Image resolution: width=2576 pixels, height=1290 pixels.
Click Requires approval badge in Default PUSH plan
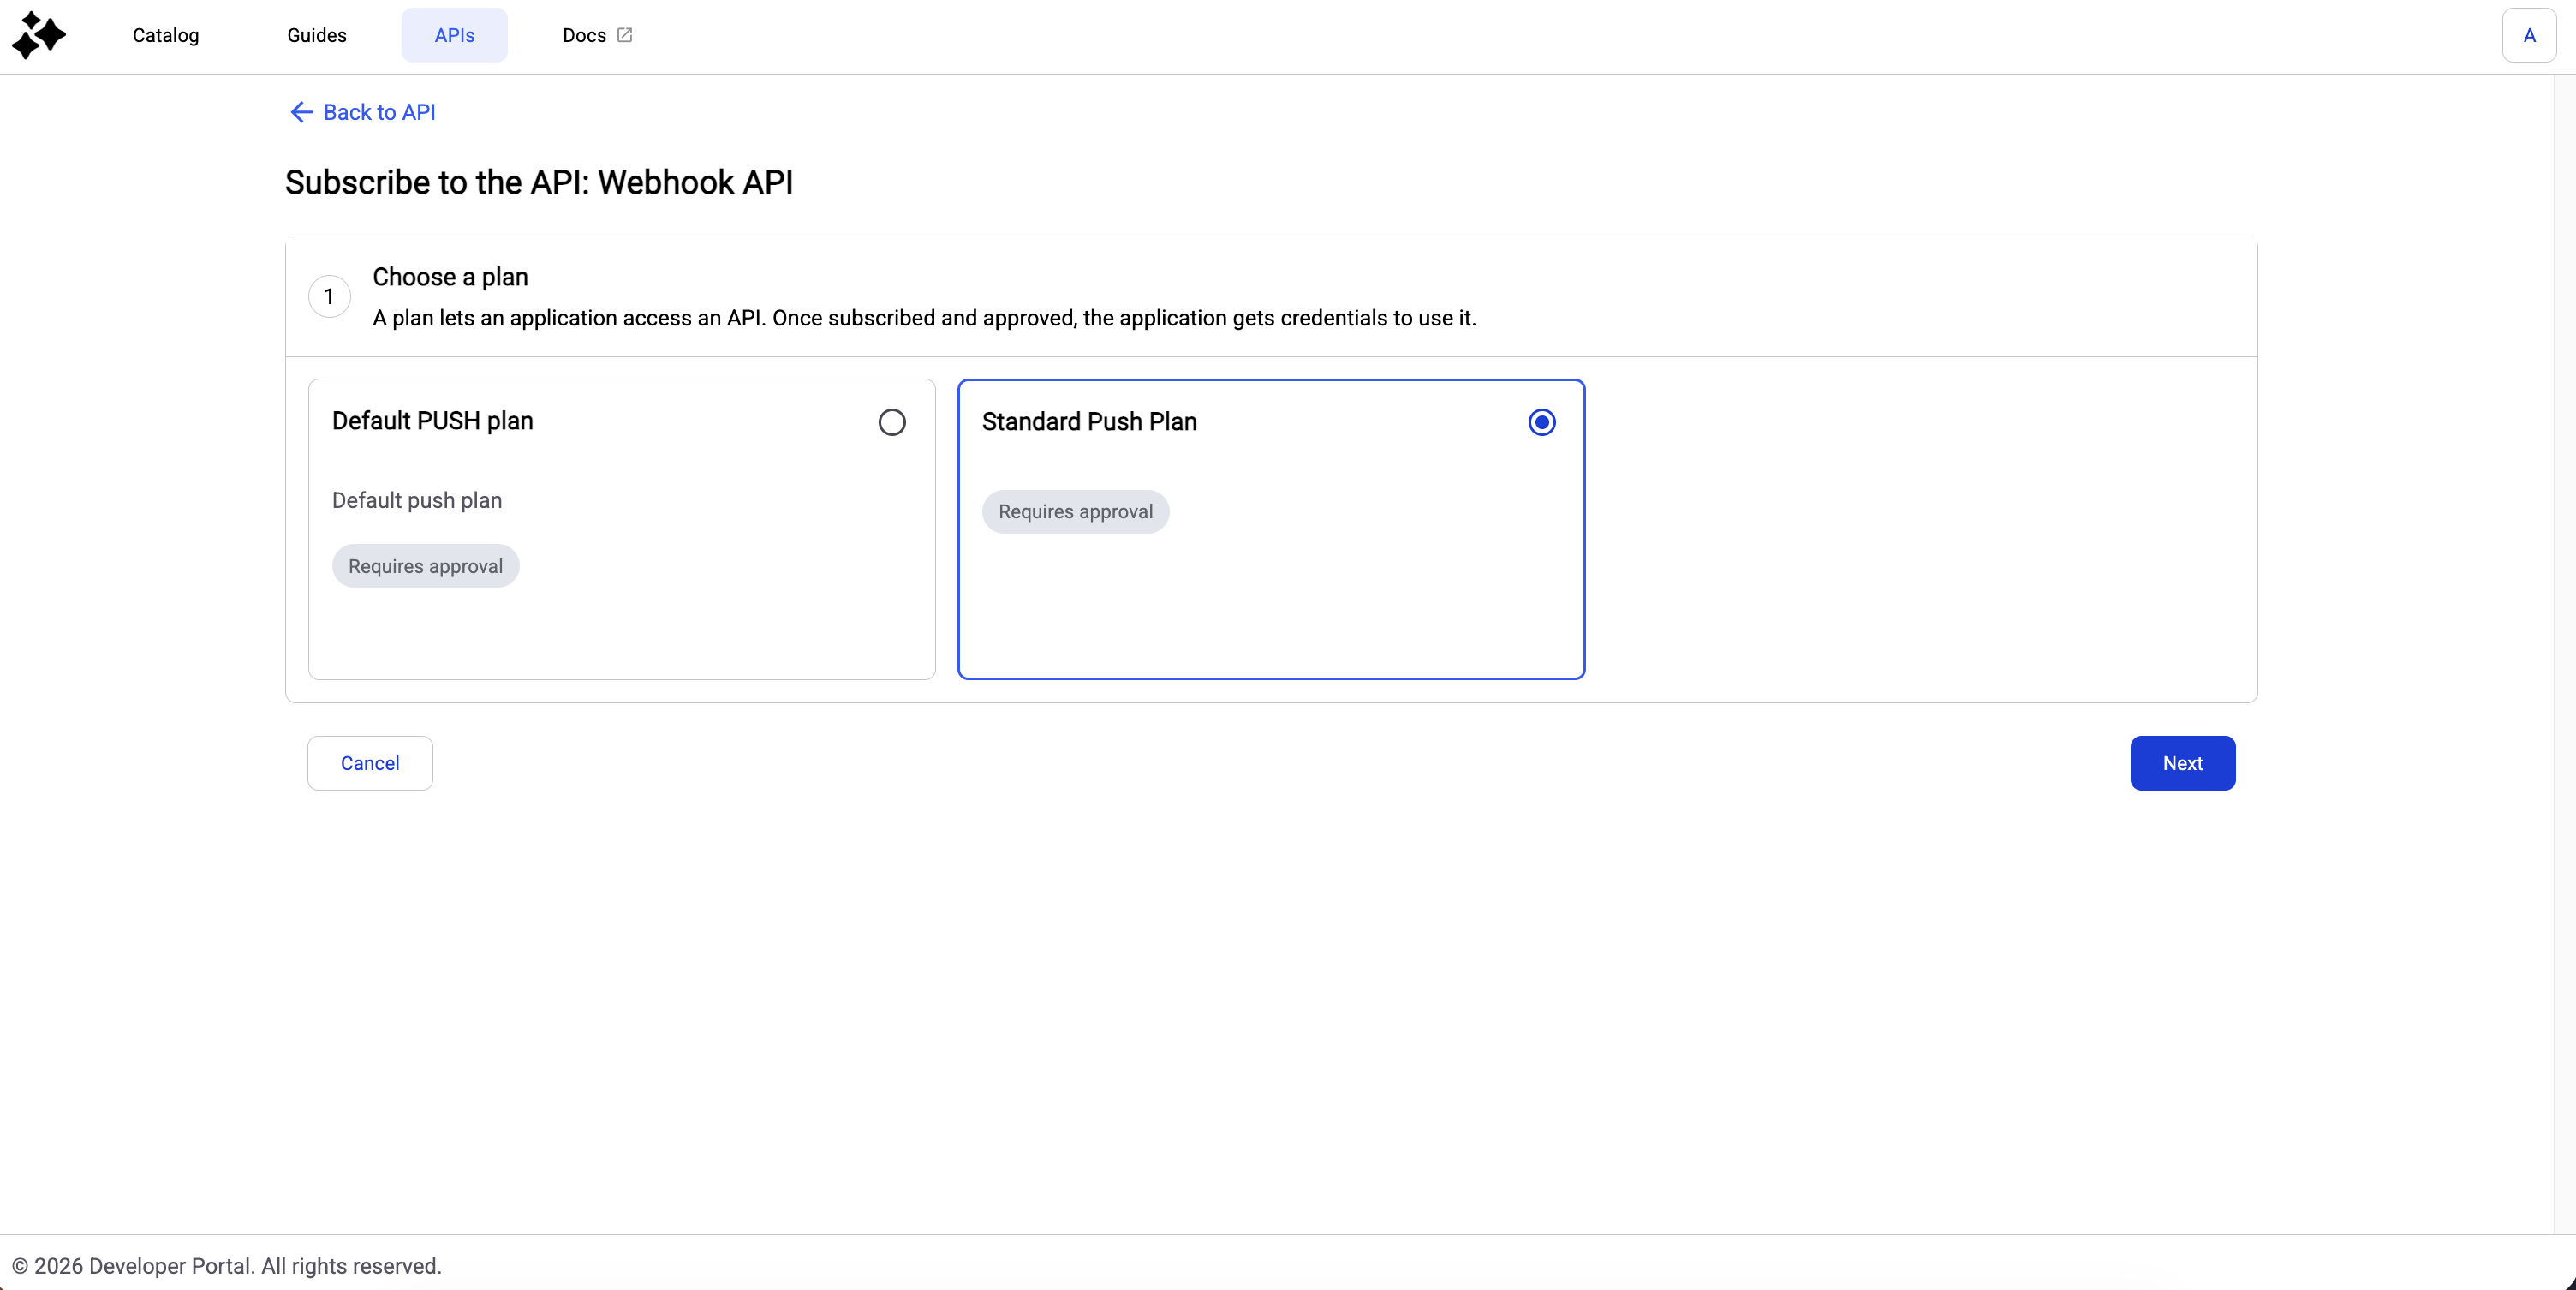[x=425, y=566]
